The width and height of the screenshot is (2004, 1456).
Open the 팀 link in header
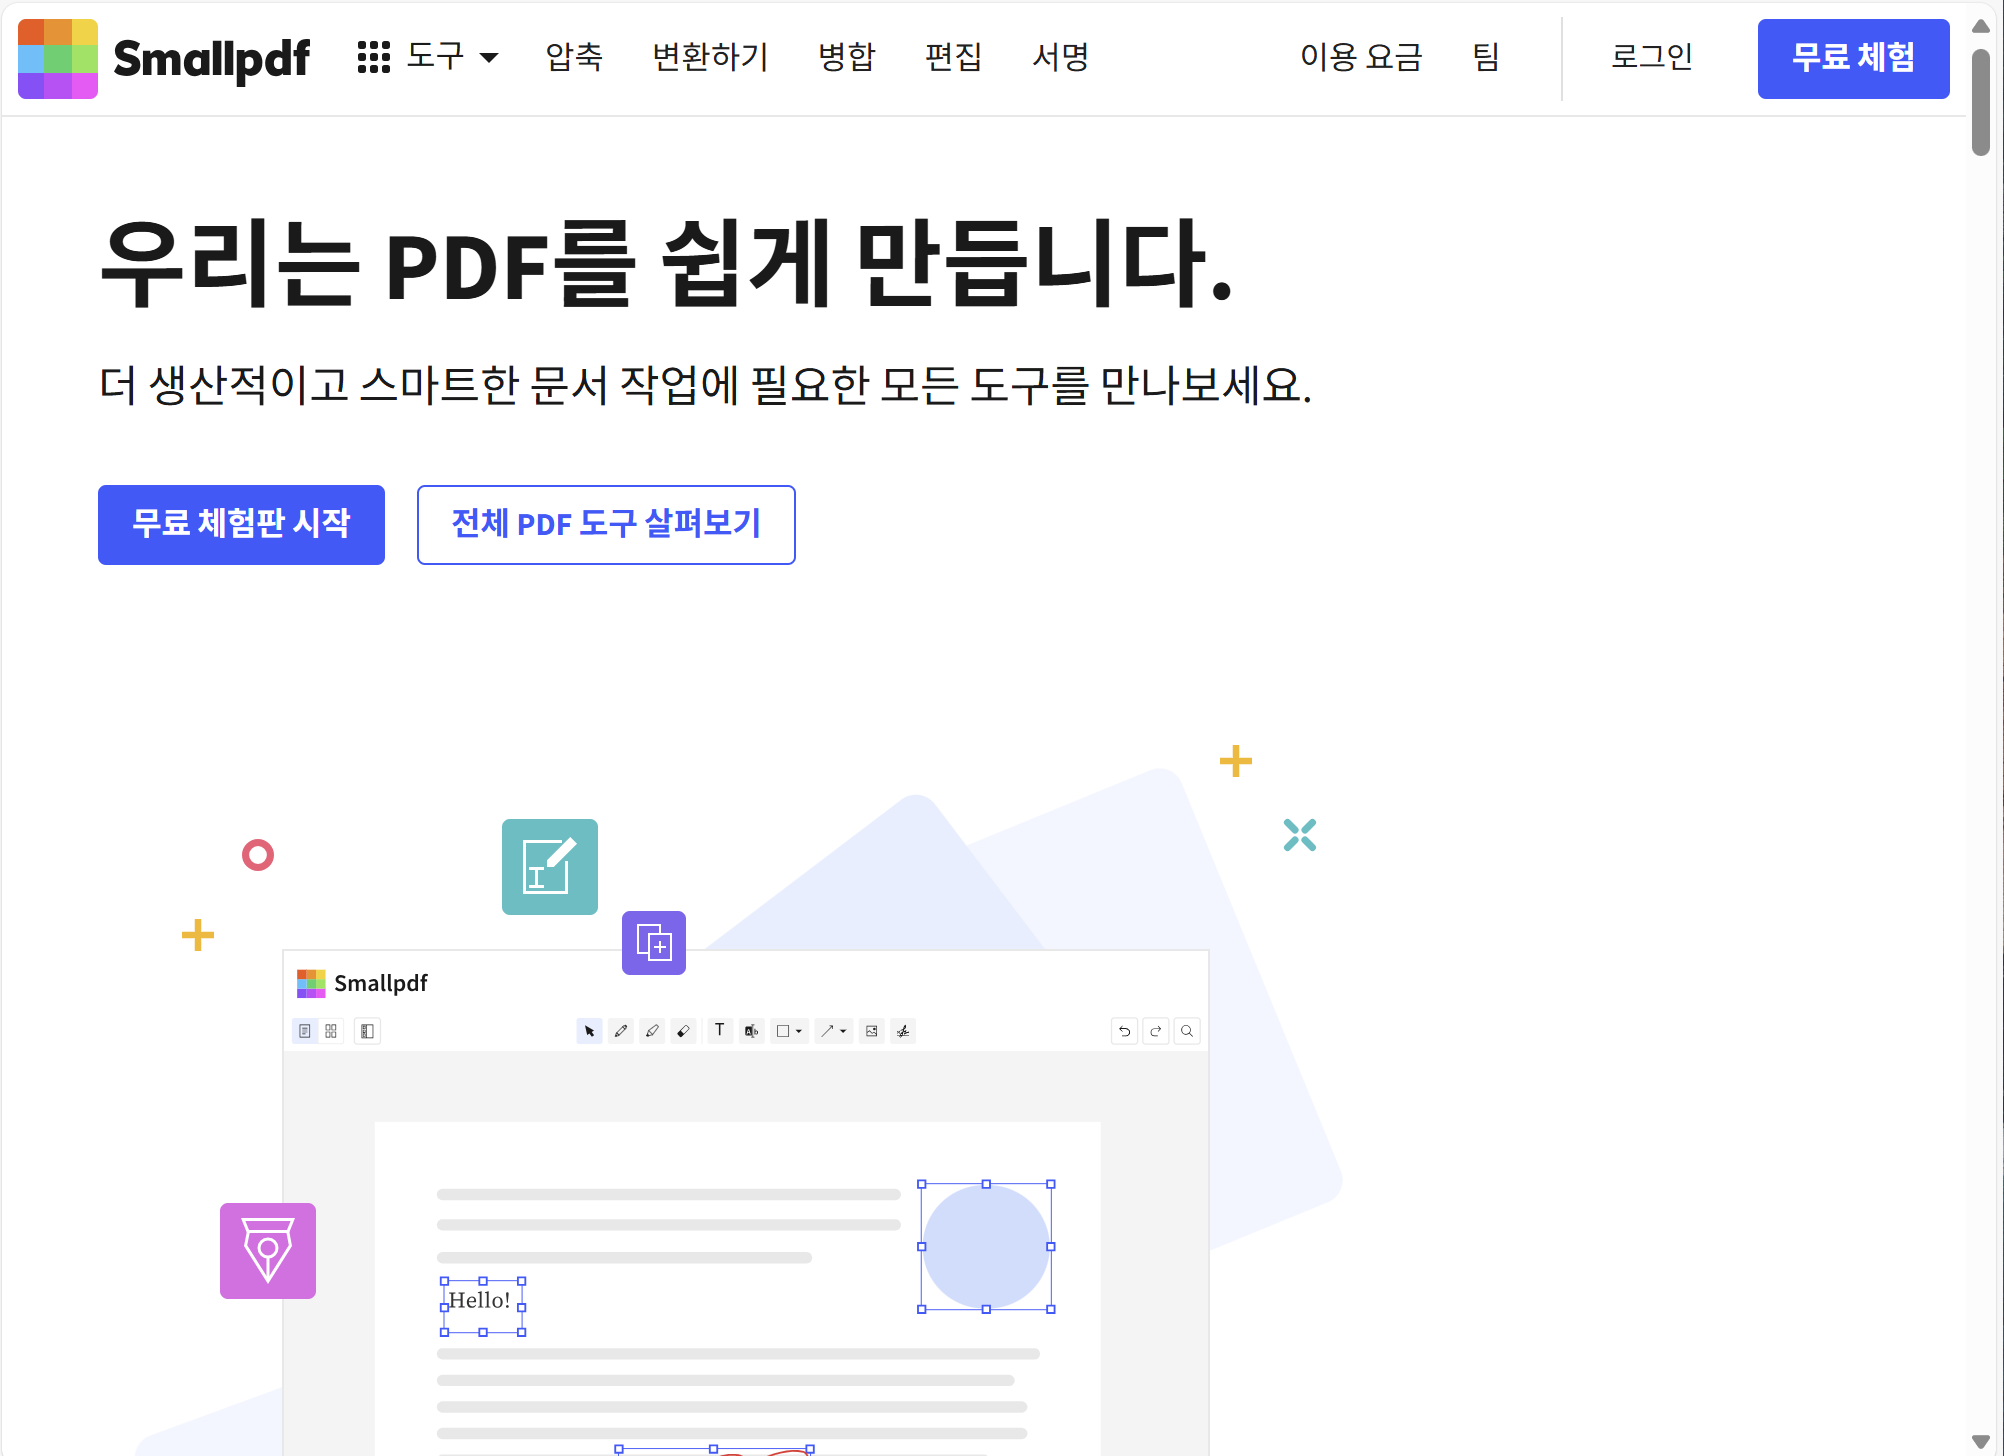[1486, 57]
